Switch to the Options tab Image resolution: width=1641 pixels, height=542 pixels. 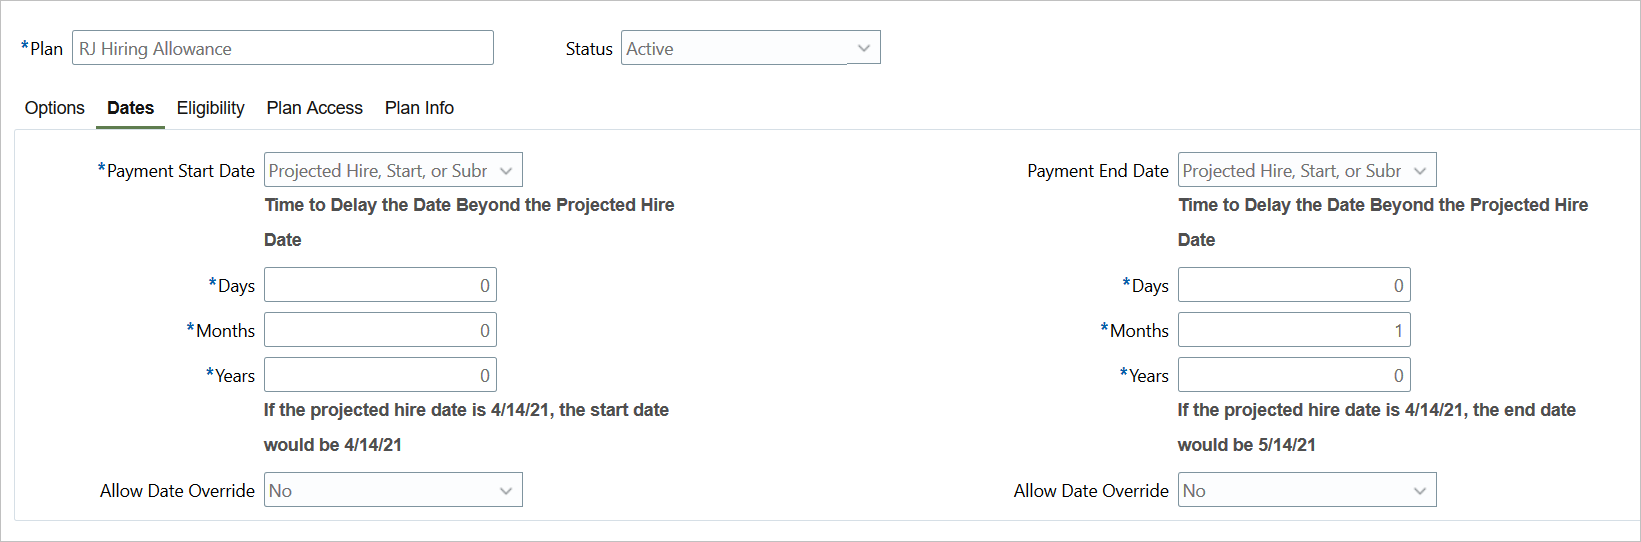55,108
